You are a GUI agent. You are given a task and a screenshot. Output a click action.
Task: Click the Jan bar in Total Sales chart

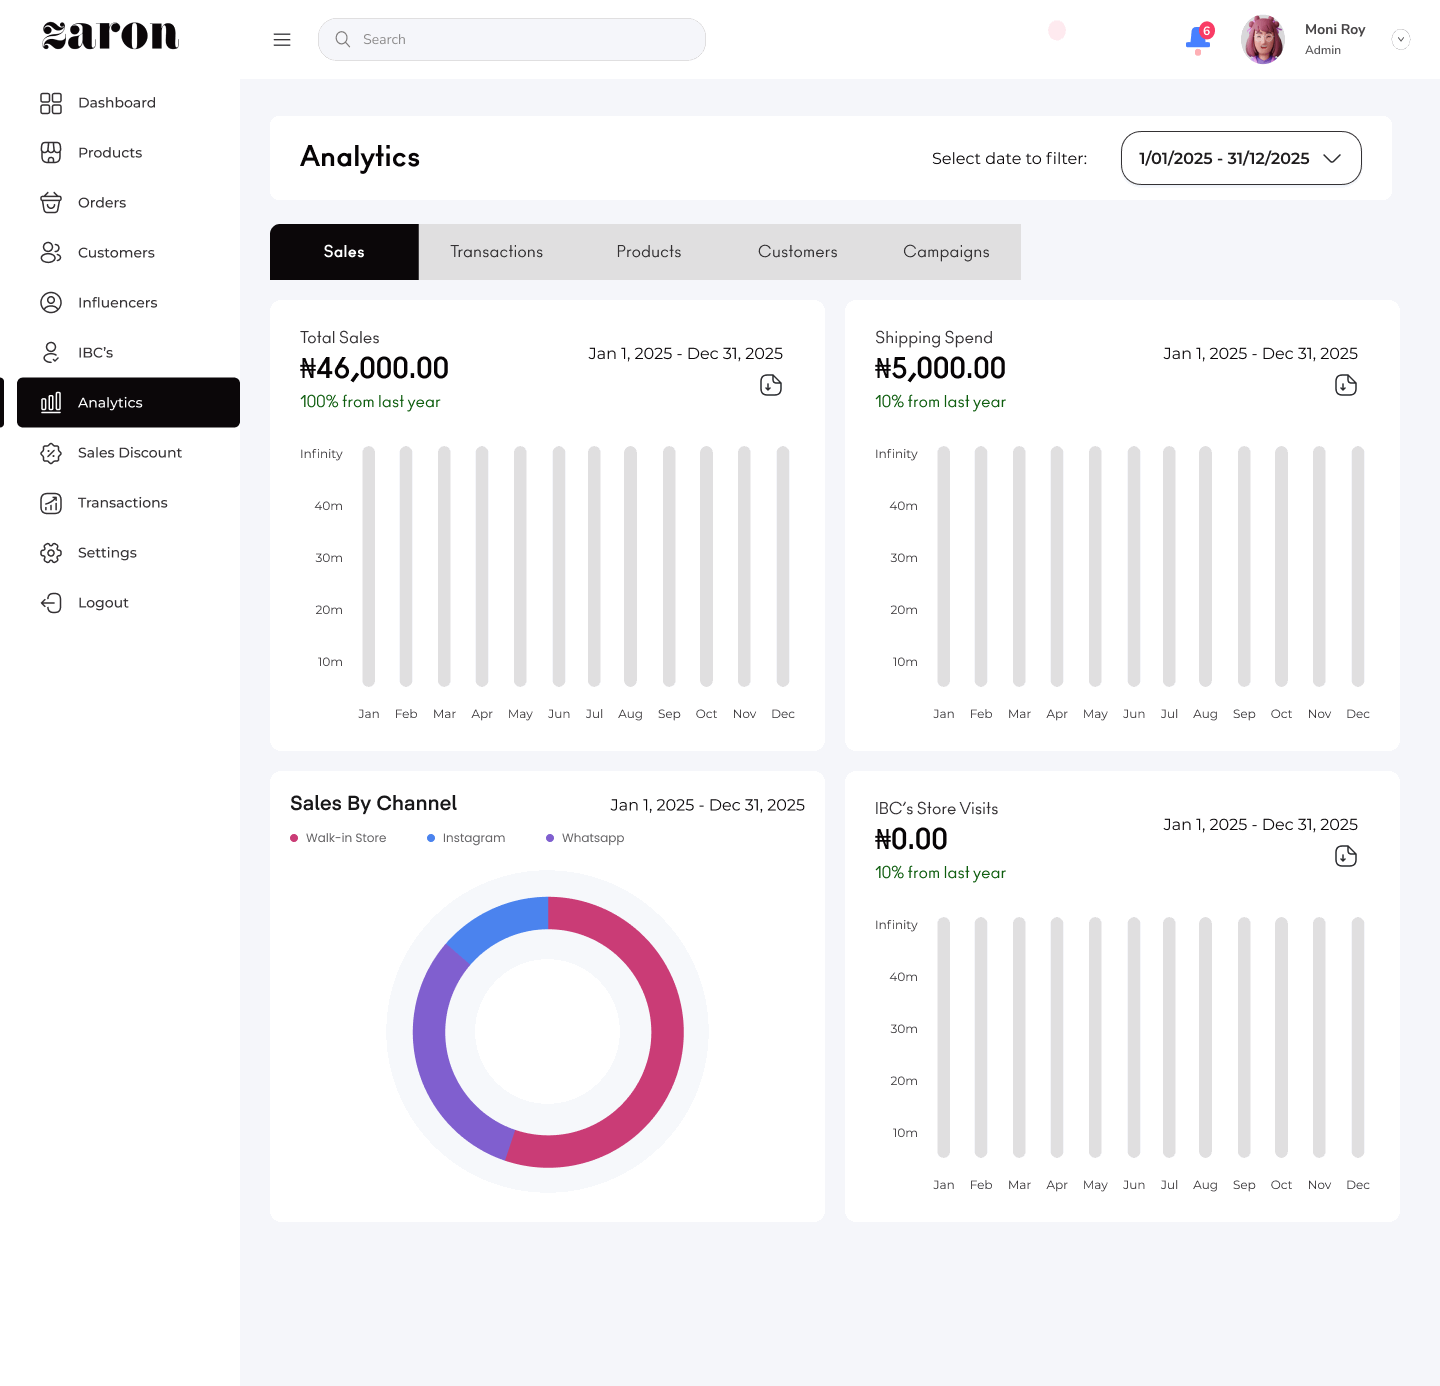point(369,566)
